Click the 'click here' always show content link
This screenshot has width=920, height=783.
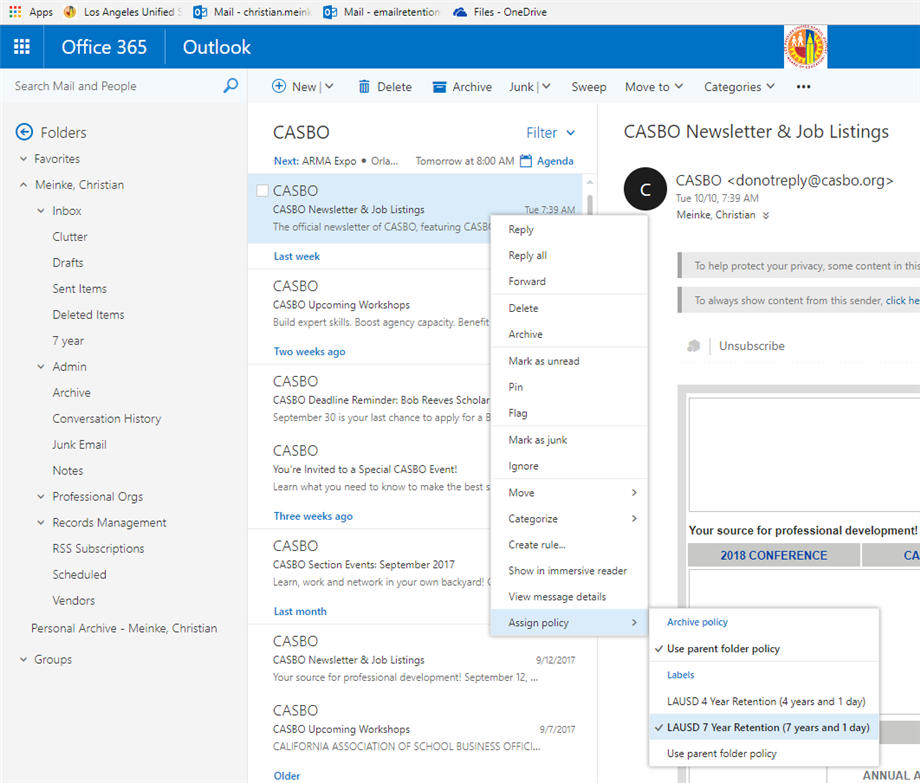coord(902,300)
